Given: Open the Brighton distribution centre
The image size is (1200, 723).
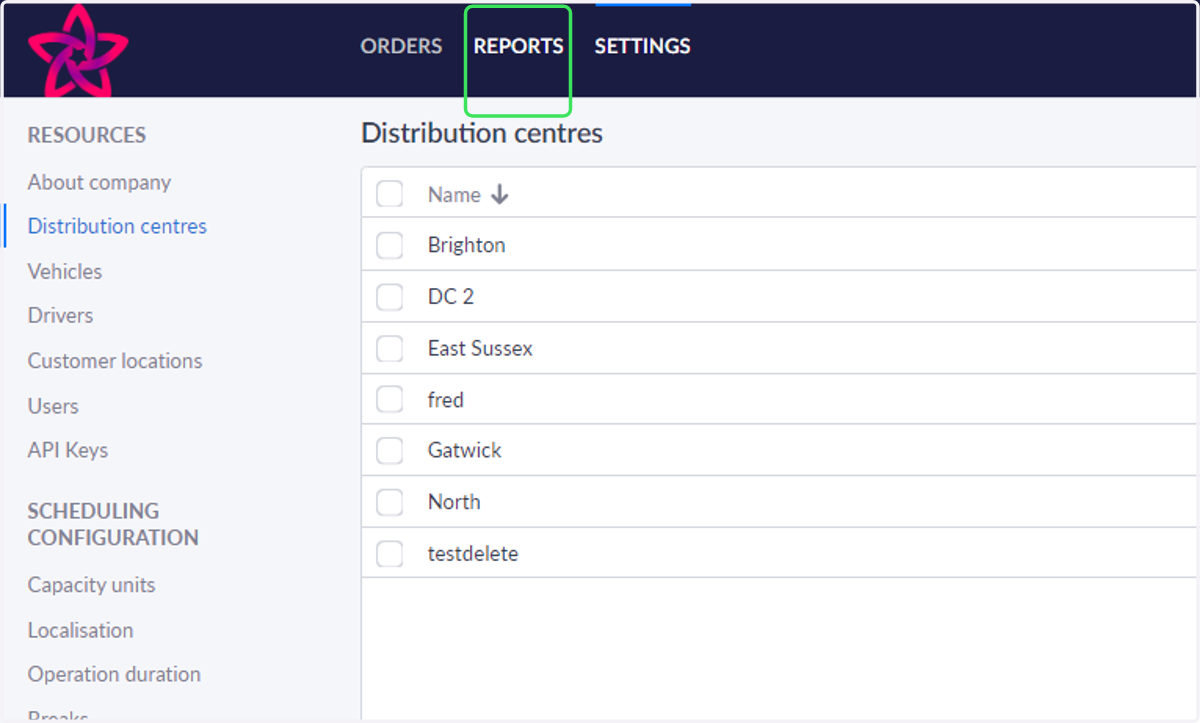Looking at the screenshot, I should (466, 245).
